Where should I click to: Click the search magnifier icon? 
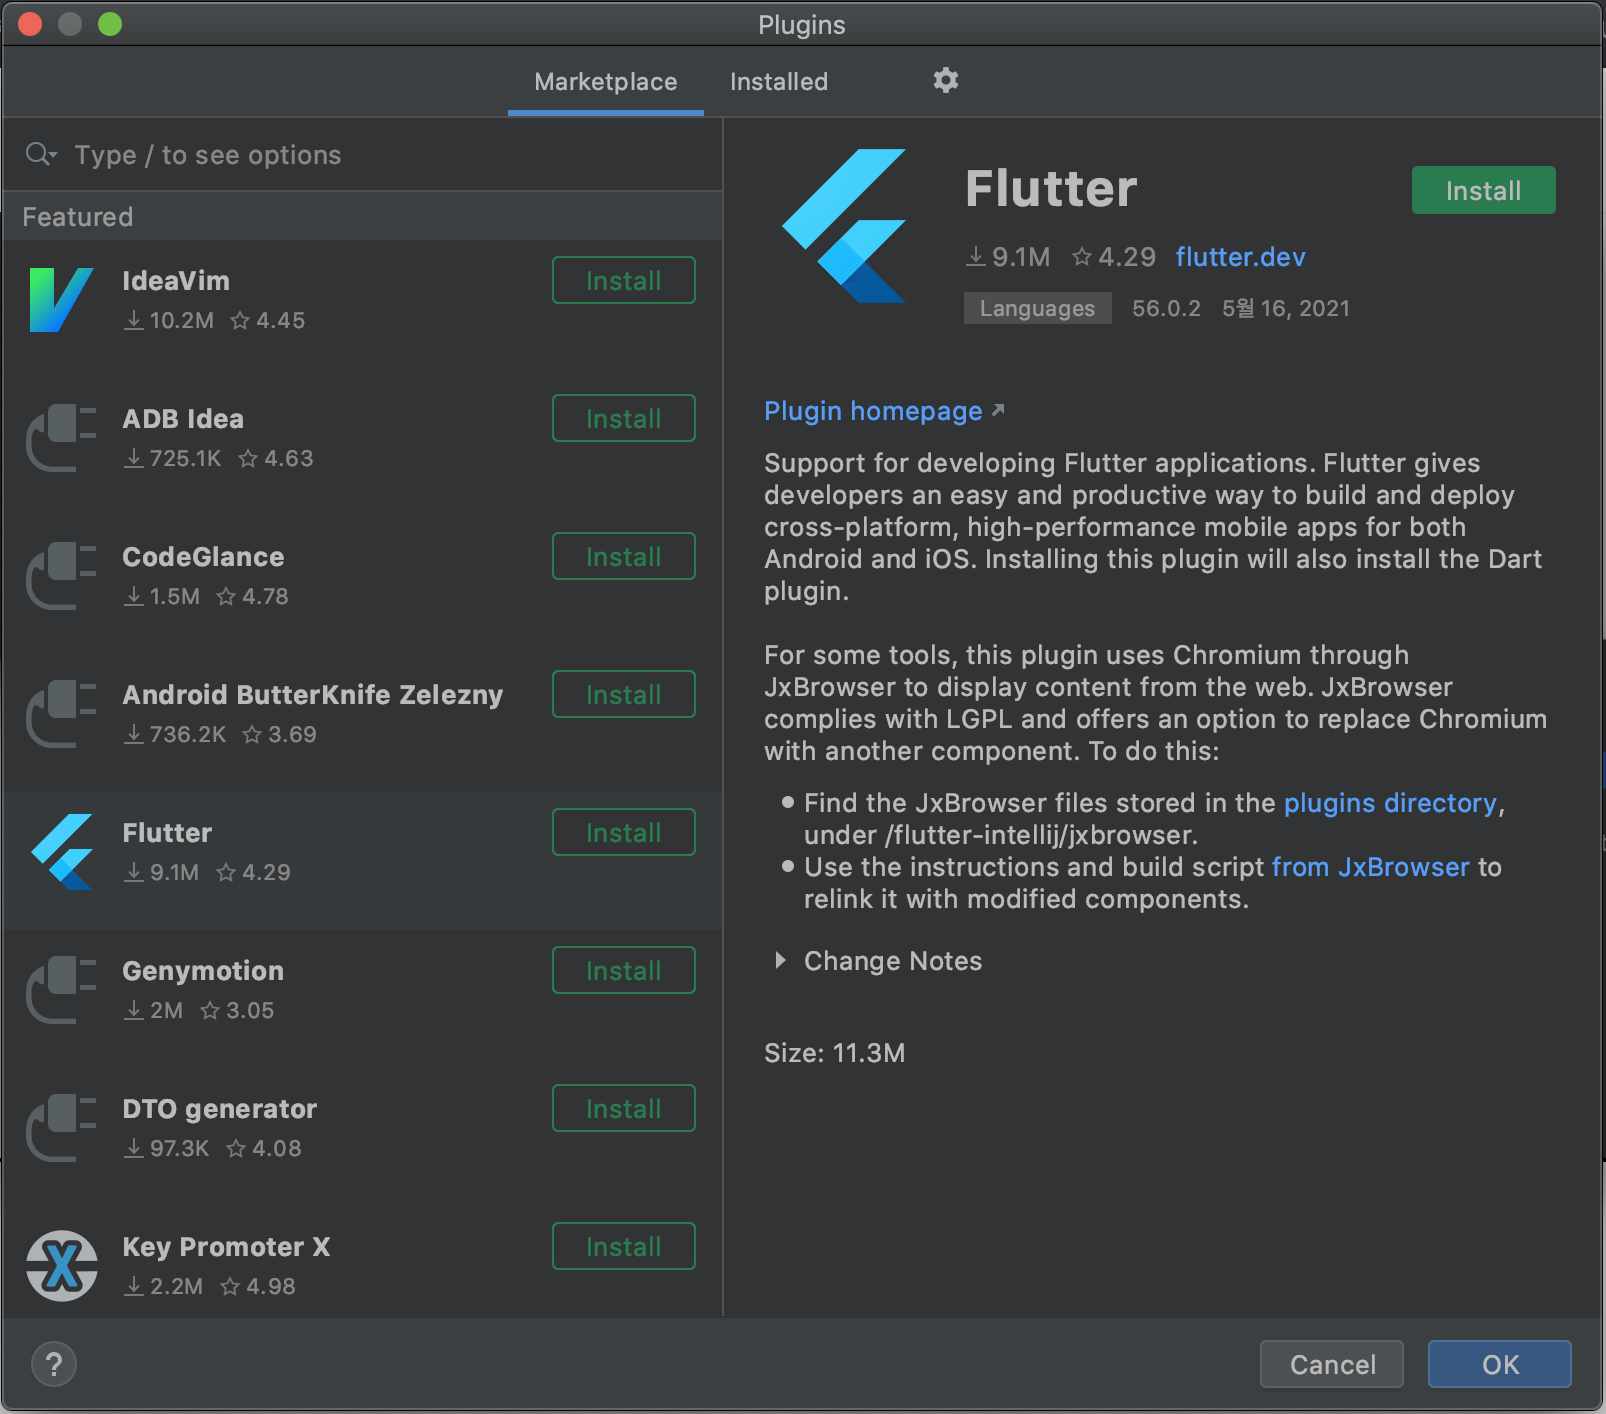click(40, 154)
